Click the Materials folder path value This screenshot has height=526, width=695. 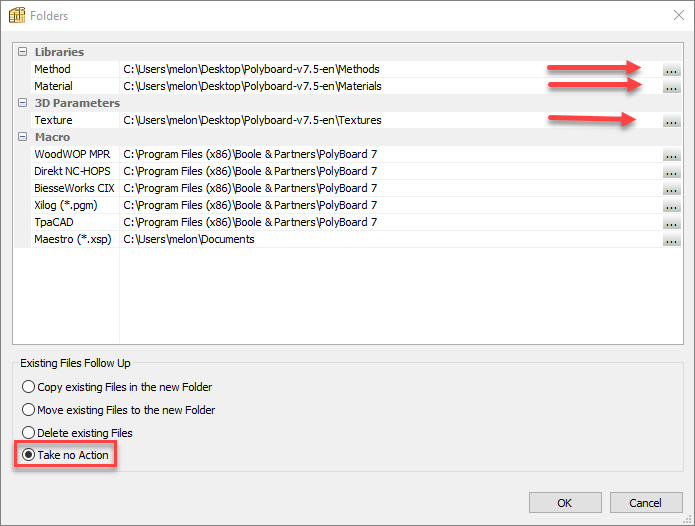(x=252, y=86)
